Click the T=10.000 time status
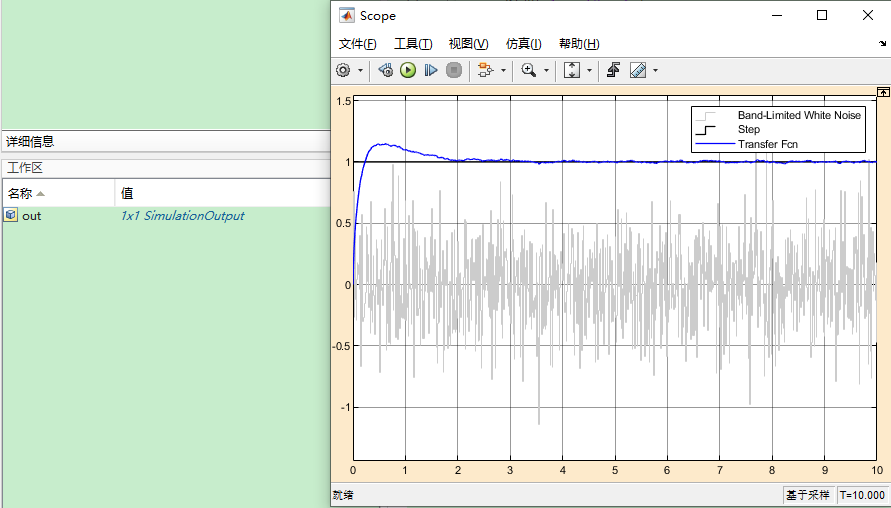This screenshot has width=891, height=508. coord(863,495)
